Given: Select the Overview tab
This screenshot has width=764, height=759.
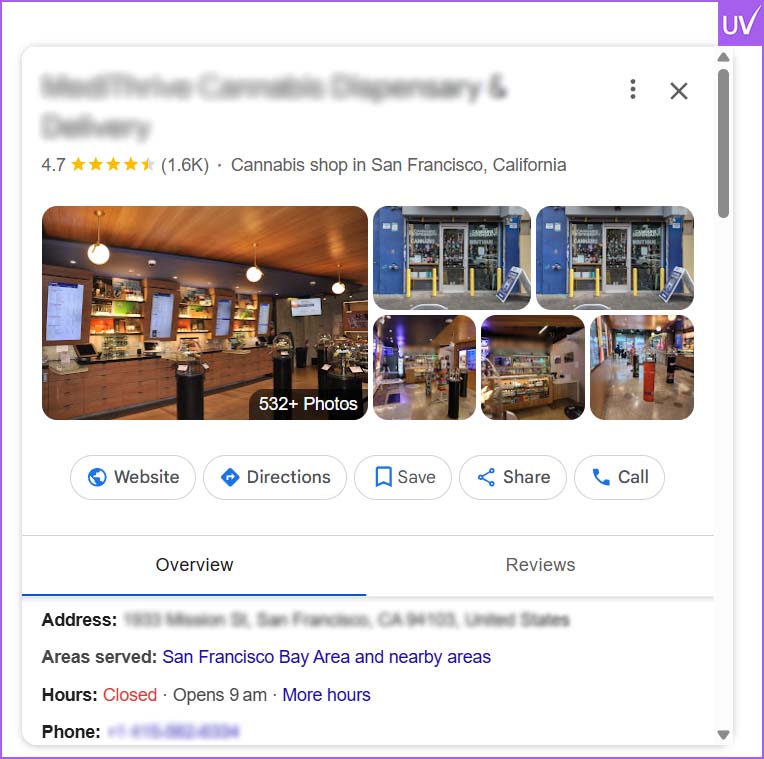Looking at the screenshot, I should coord(194,565).
